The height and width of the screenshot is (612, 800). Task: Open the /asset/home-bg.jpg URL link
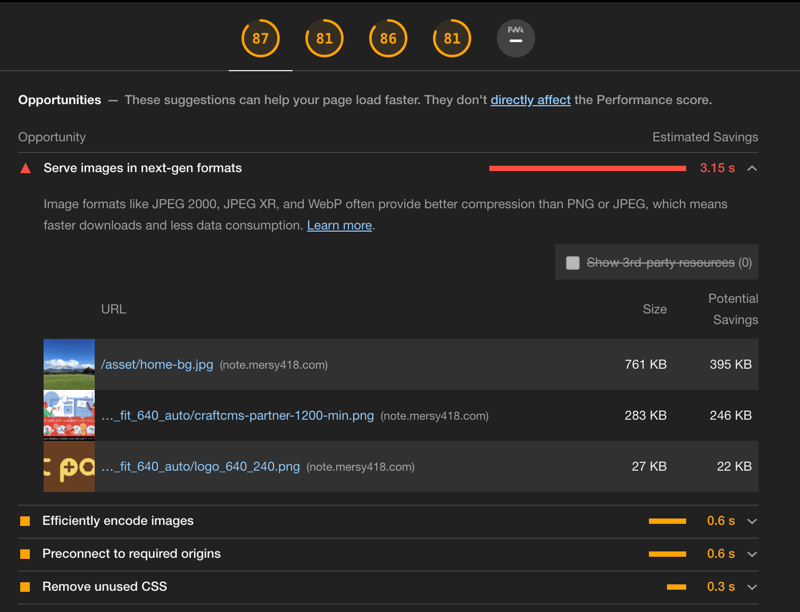click(157, 365)
